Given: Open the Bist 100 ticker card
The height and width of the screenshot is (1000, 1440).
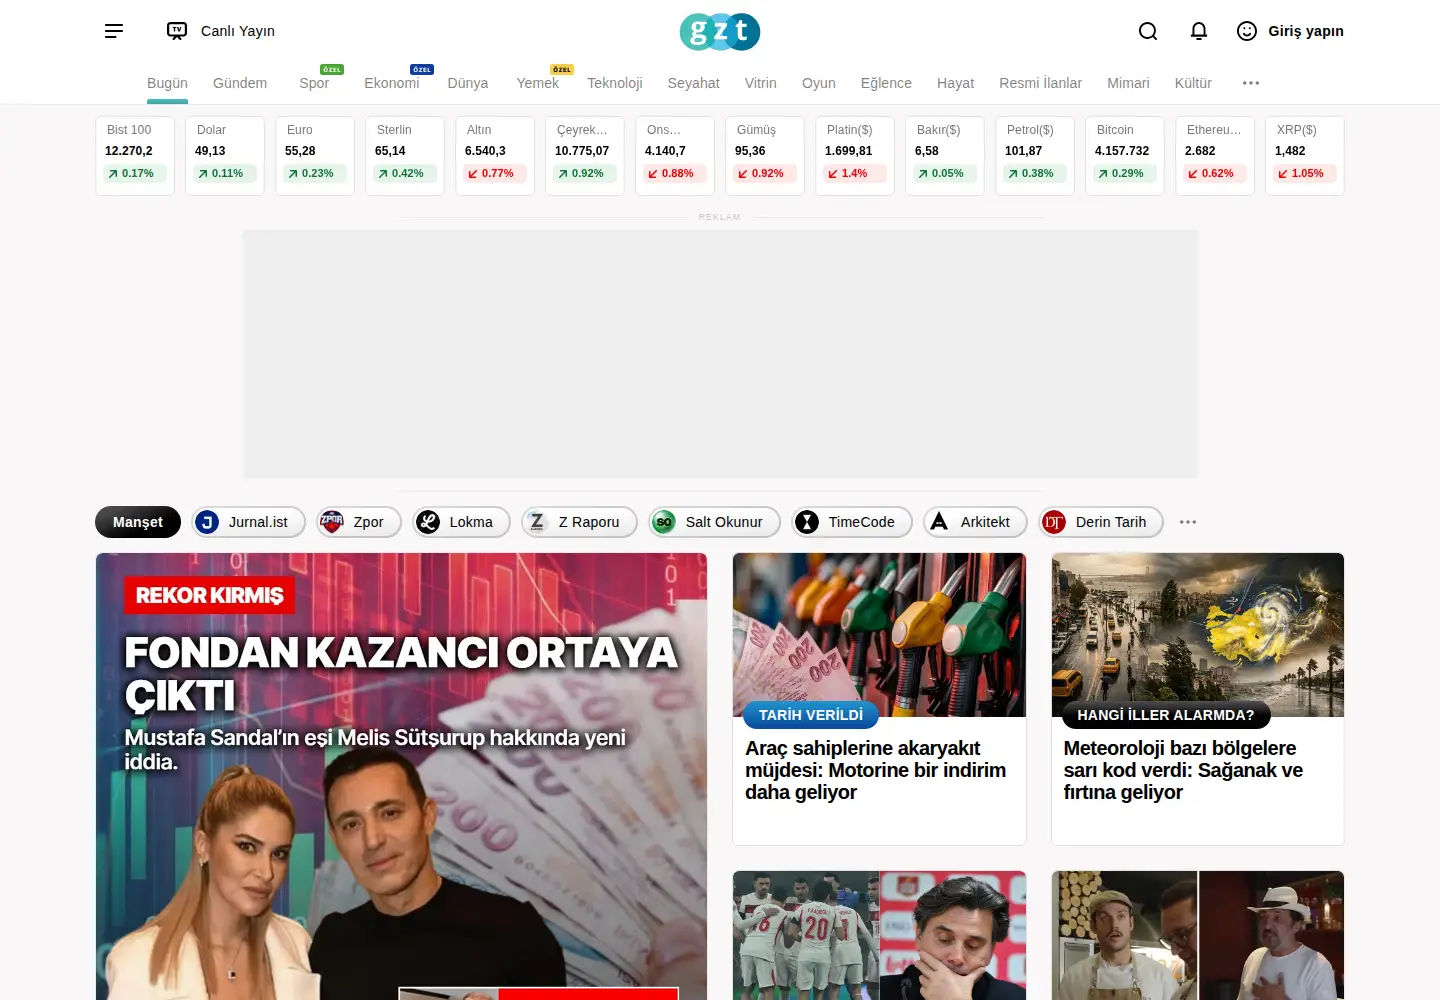Looking at the screenshot, I should pos(135,156).
